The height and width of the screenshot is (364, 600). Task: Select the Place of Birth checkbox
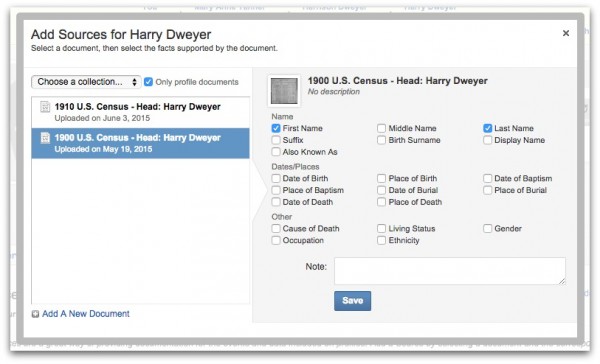pyautogui.click(x=382, y=178)
